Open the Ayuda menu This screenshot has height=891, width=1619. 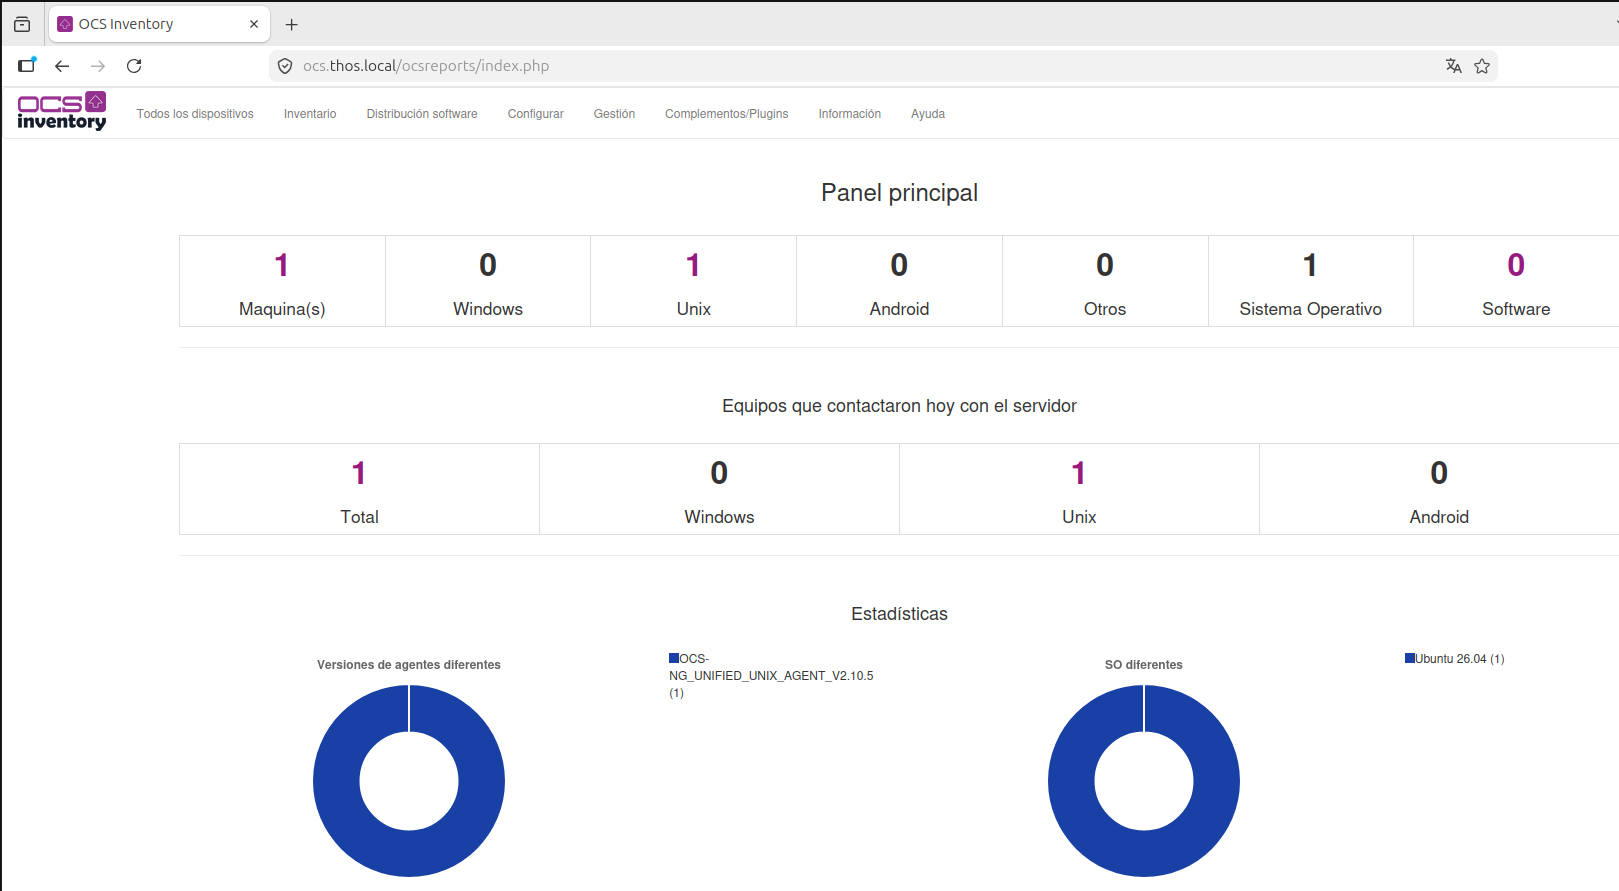pyautogui.click(x=928, y=114)
